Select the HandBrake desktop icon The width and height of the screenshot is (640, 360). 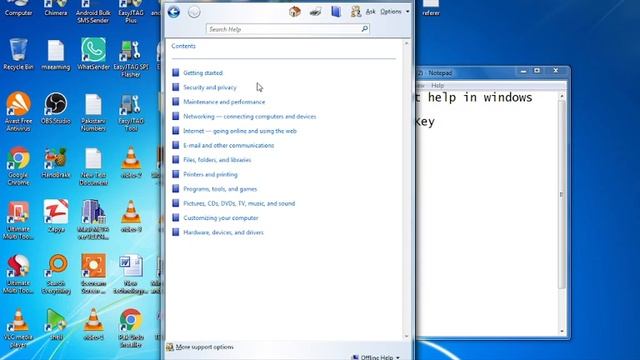coord(56,162)
